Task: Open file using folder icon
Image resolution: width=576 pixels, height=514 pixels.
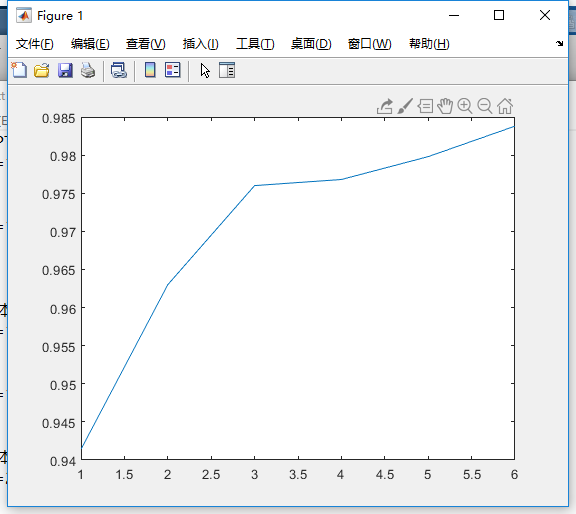Action: pos(42,70)
